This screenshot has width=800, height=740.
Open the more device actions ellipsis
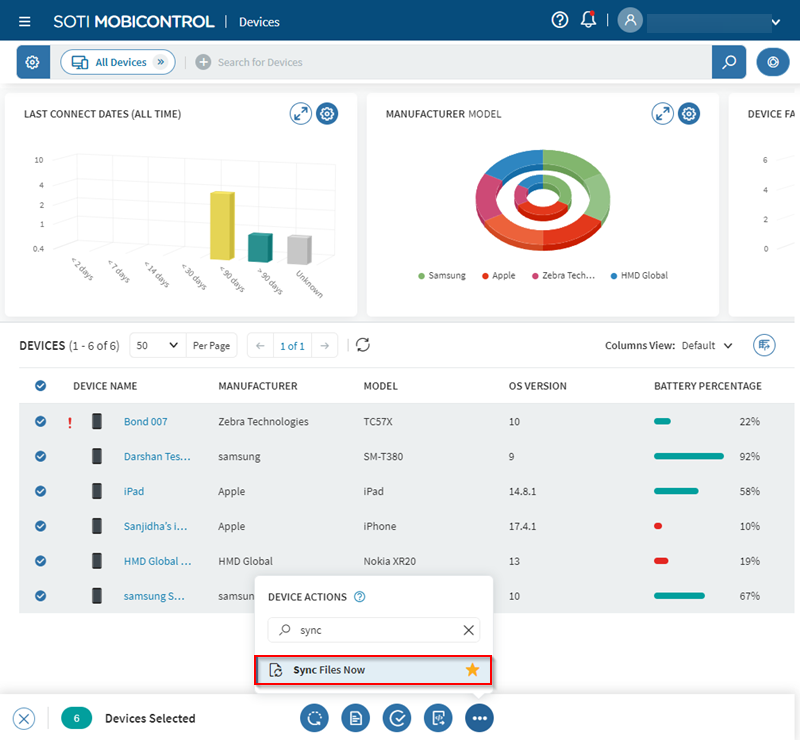[479, 718]
